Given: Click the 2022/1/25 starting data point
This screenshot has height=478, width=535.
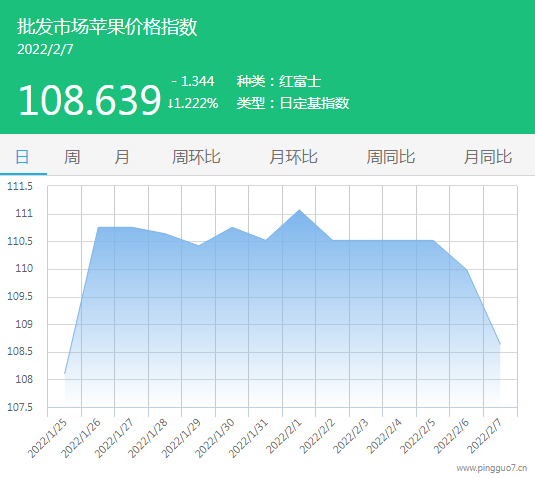Looking at the screenshot, I should pyautogui.click(x=64, y=374).
